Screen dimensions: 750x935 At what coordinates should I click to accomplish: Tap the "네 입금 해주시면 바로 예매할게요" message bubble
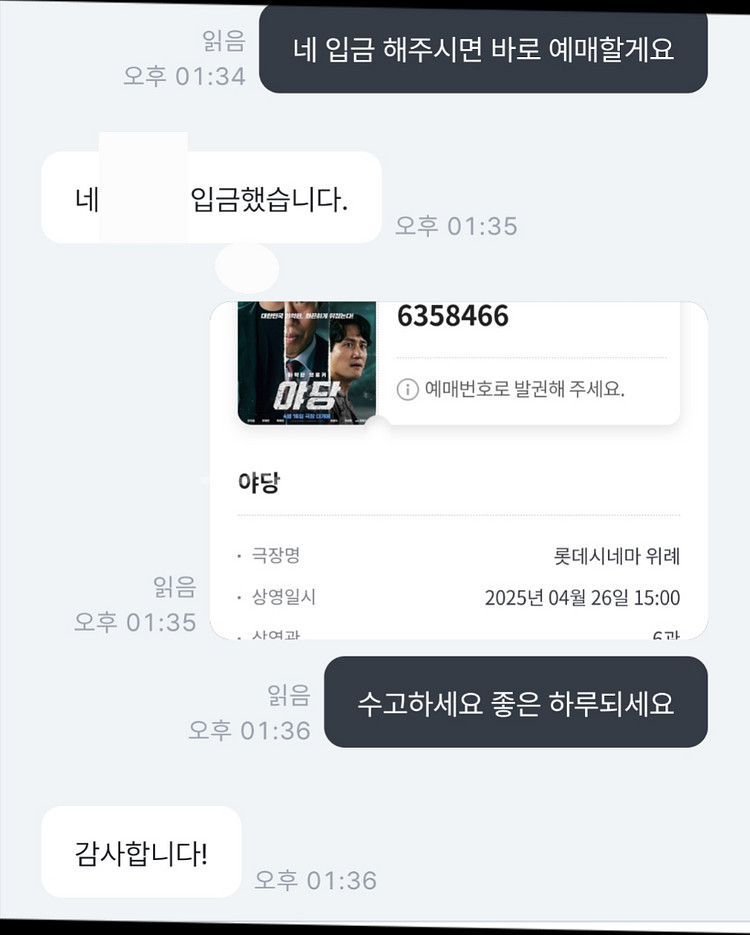(x=483, y=49)
